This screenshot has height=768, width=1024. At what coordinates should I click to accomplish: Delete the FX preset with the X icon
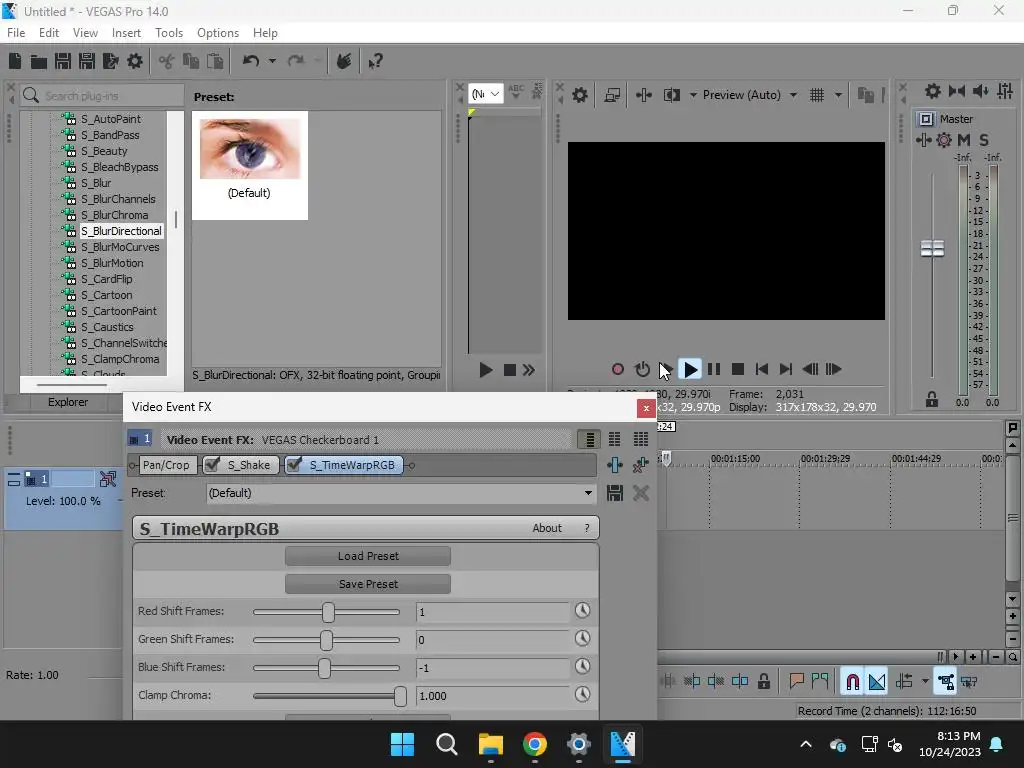tap(641, 493)
